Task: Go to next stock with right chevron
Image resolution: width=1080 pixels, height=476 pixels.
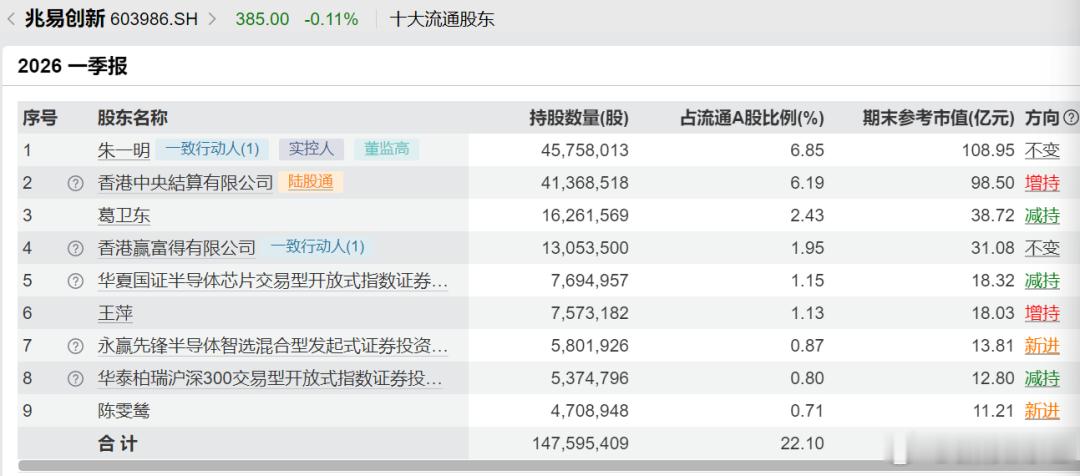Action: click(211, 19)
